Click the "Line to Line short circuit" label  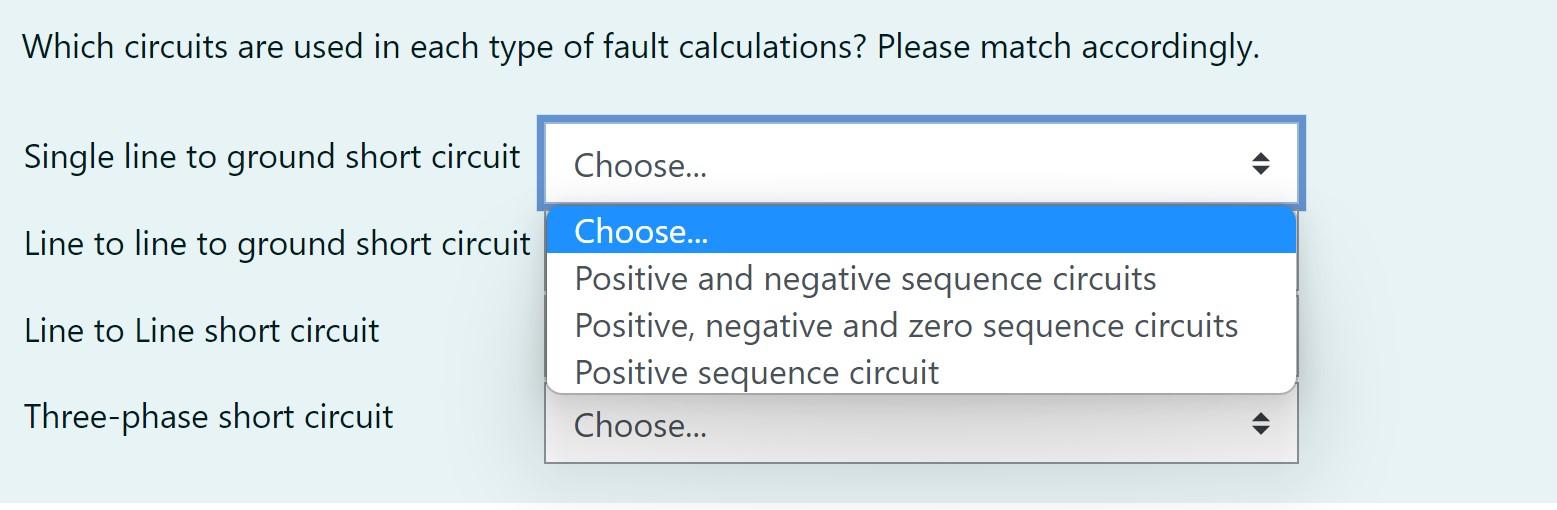click(x=202, y=331)
